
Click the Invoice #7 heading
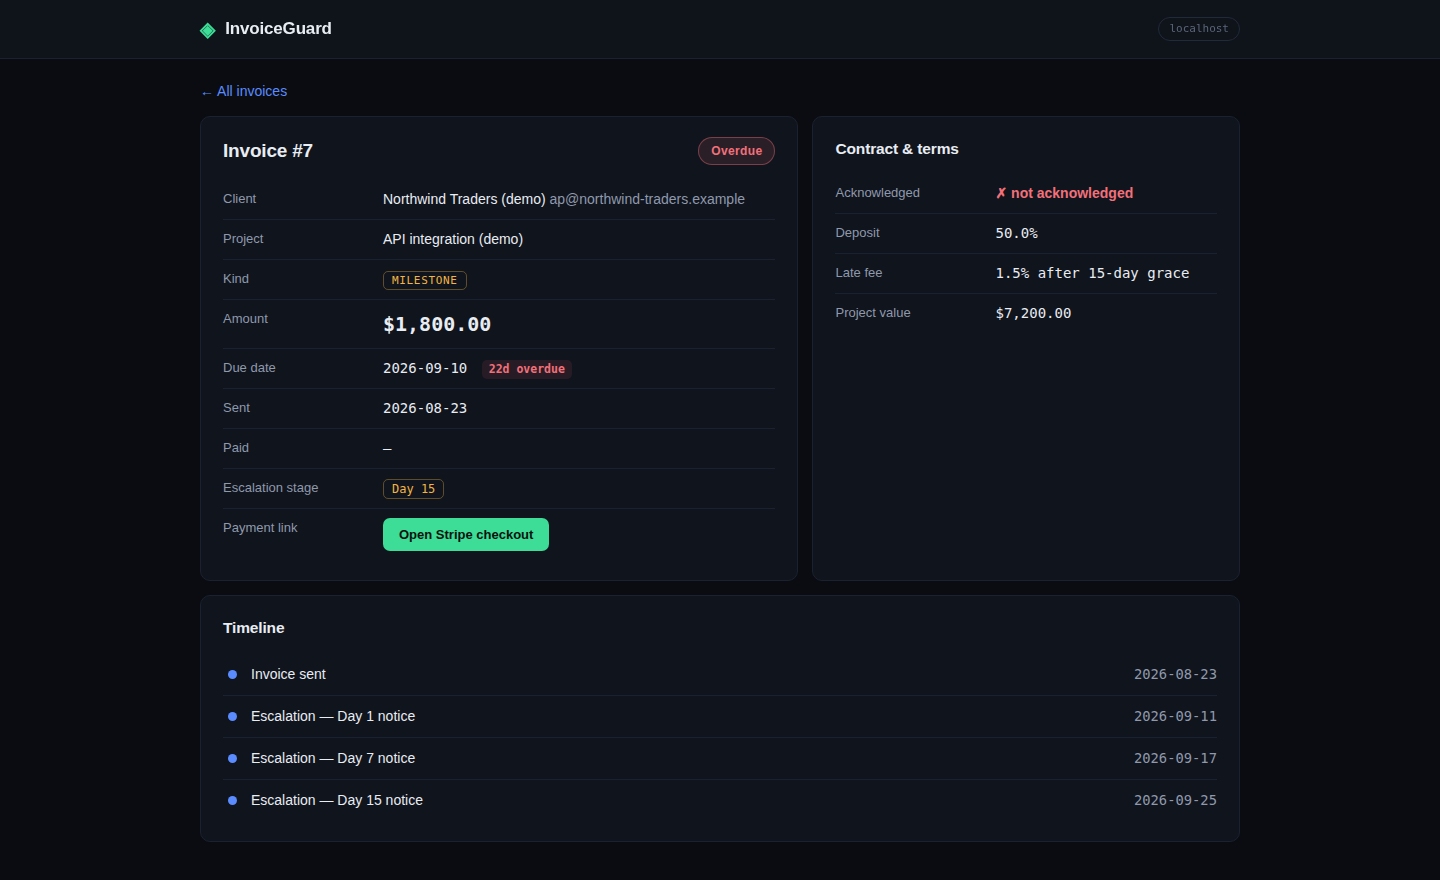point(268,151)
